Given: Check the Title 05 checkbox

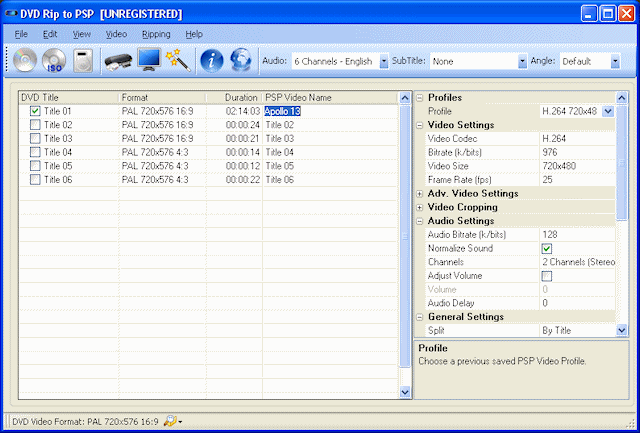Looking at the screenshot, I should pos(36,166).
